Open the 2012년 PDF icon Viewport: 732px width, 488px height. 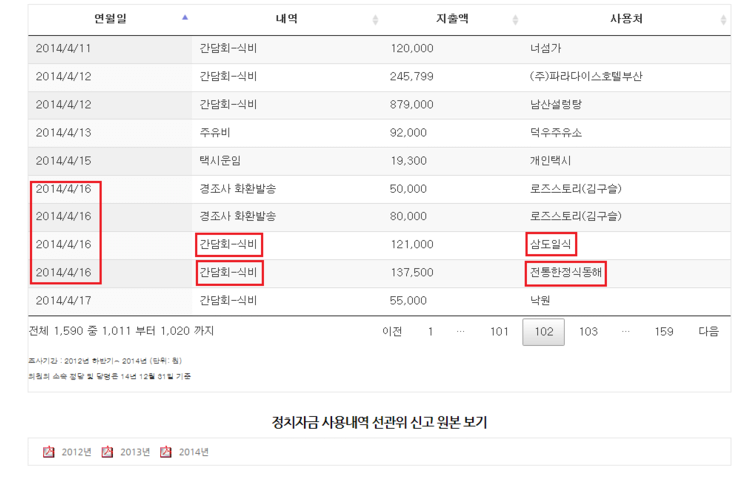[x=48, y=452]
